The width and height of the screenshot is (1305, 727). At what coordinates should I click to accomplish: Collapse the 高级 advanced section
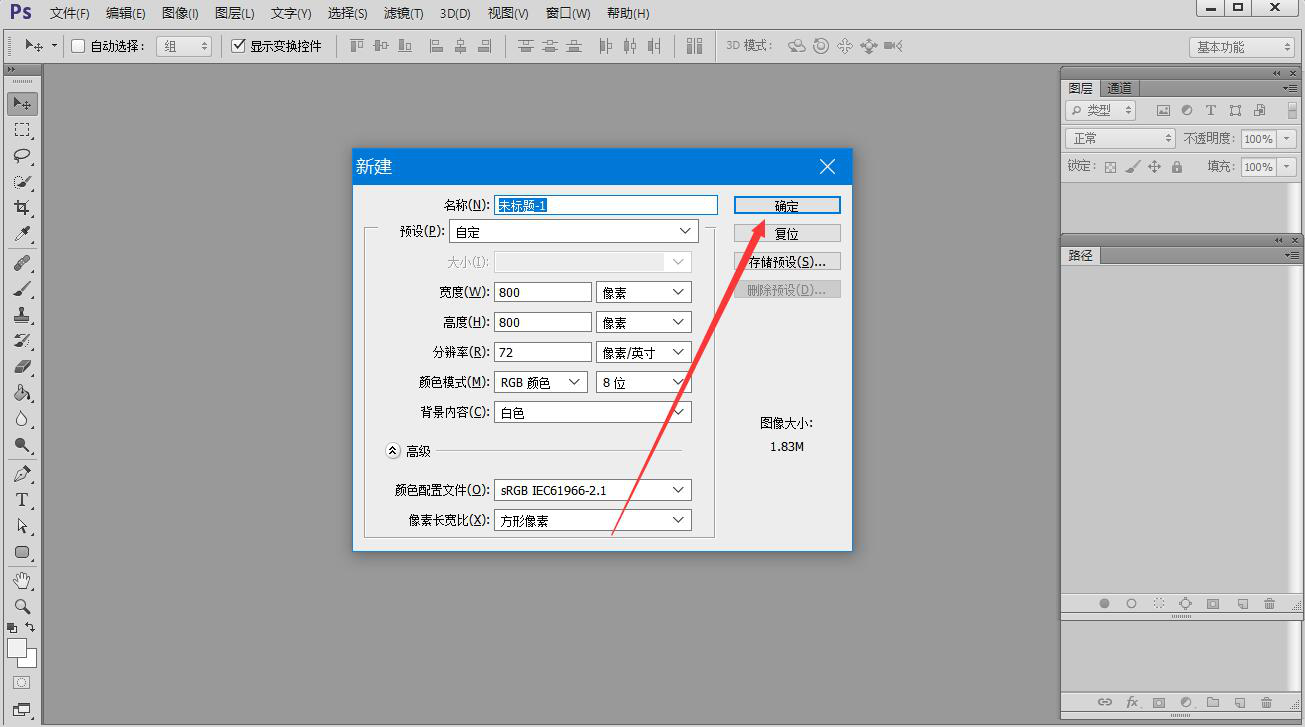coord(393,451)
